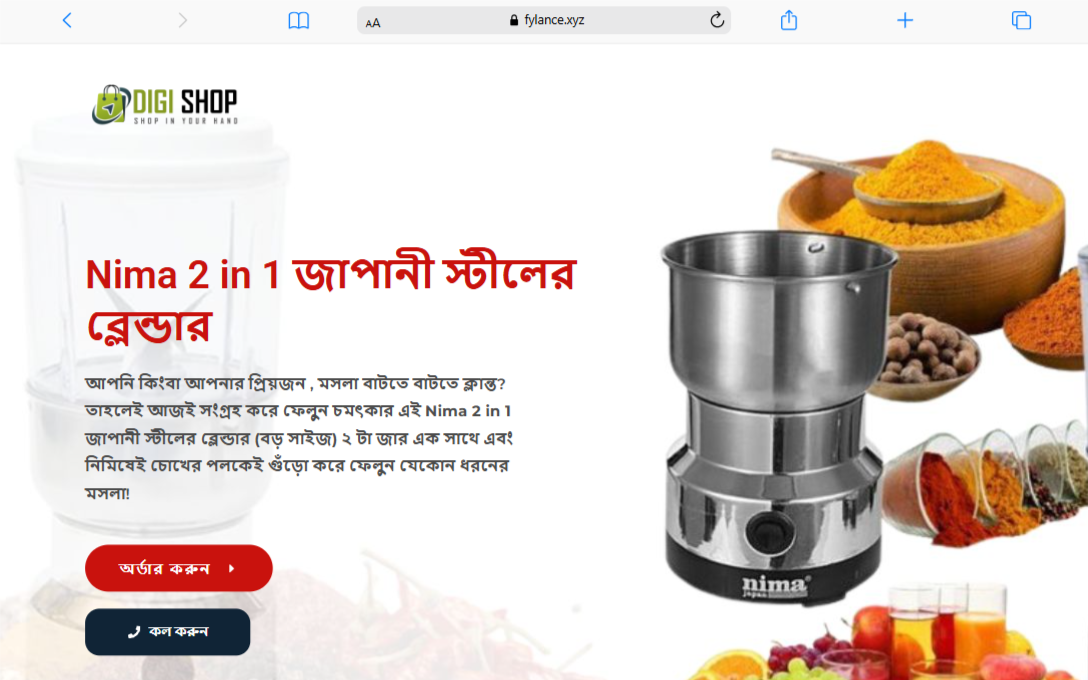
Task: Click the phone icon on call button
Action: click(134, 632)
